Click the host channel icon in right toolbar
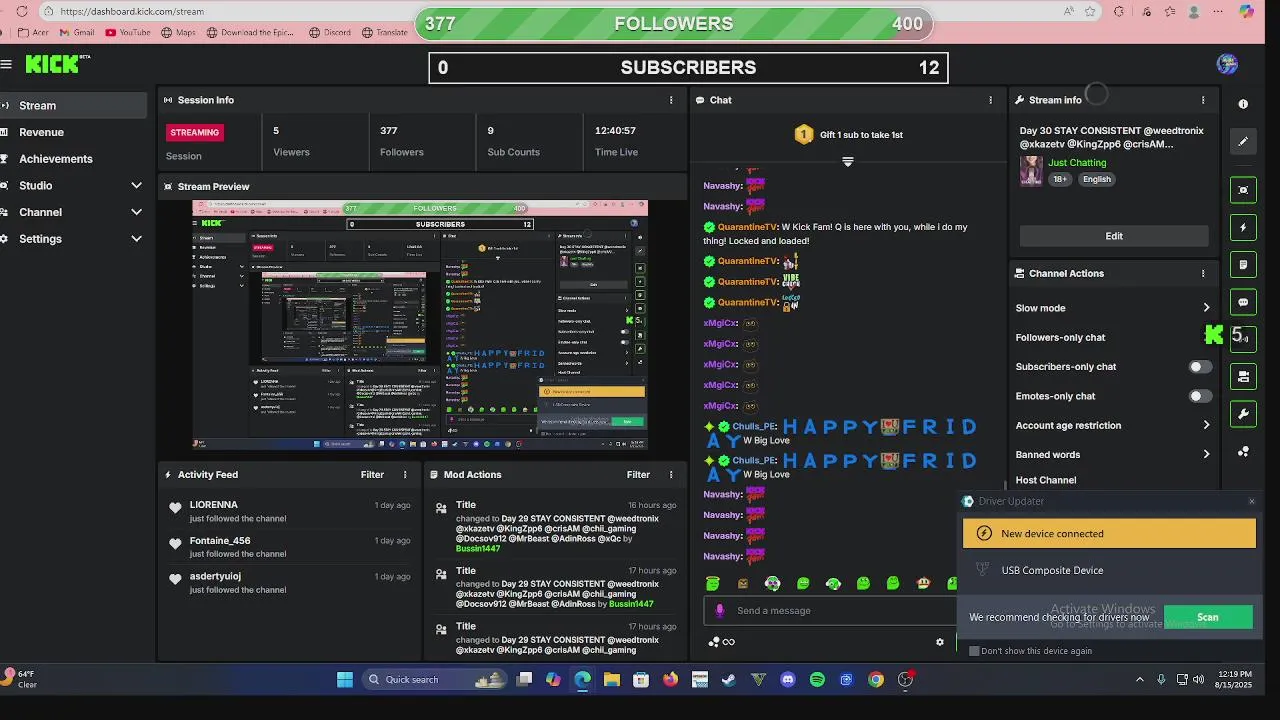1280x720 pixels. (1243, 377)
